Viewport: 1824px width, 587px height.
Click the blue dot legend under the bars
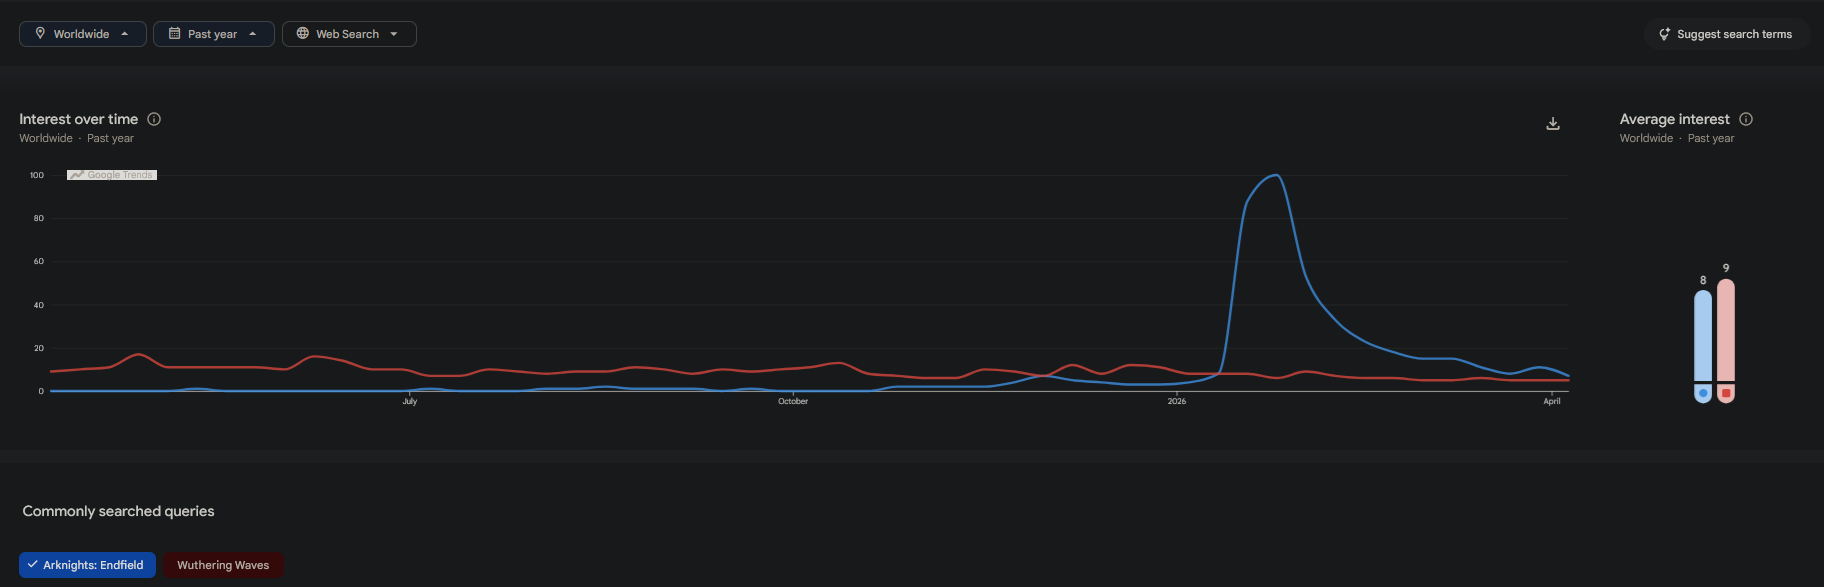(1703, 393)
